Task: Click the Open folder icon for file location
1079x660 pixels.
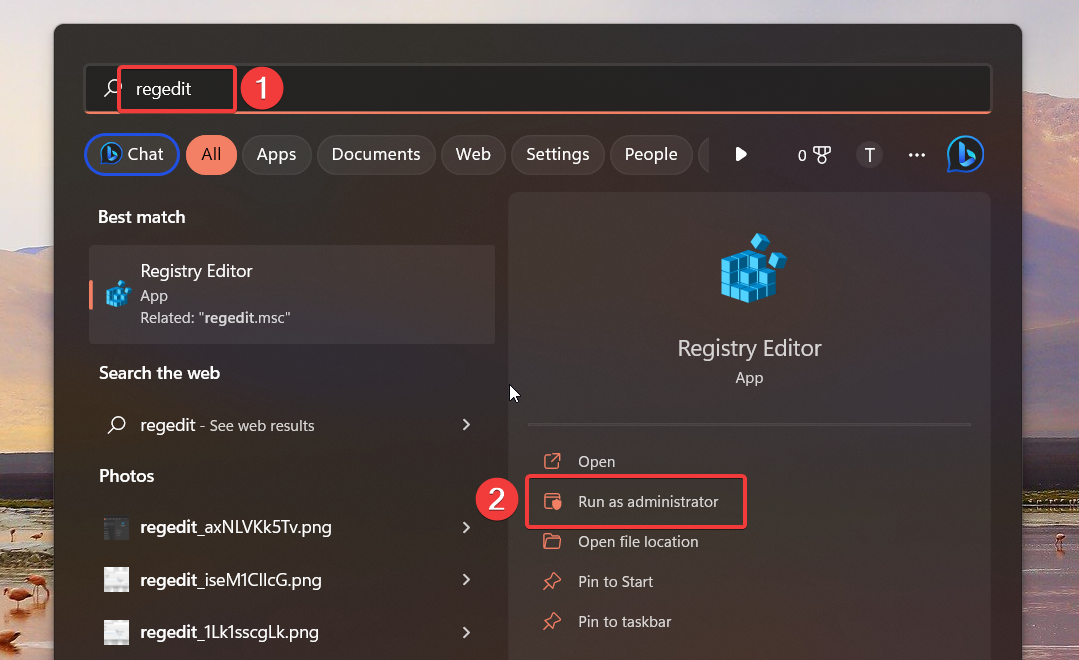Action: [553, 541]
